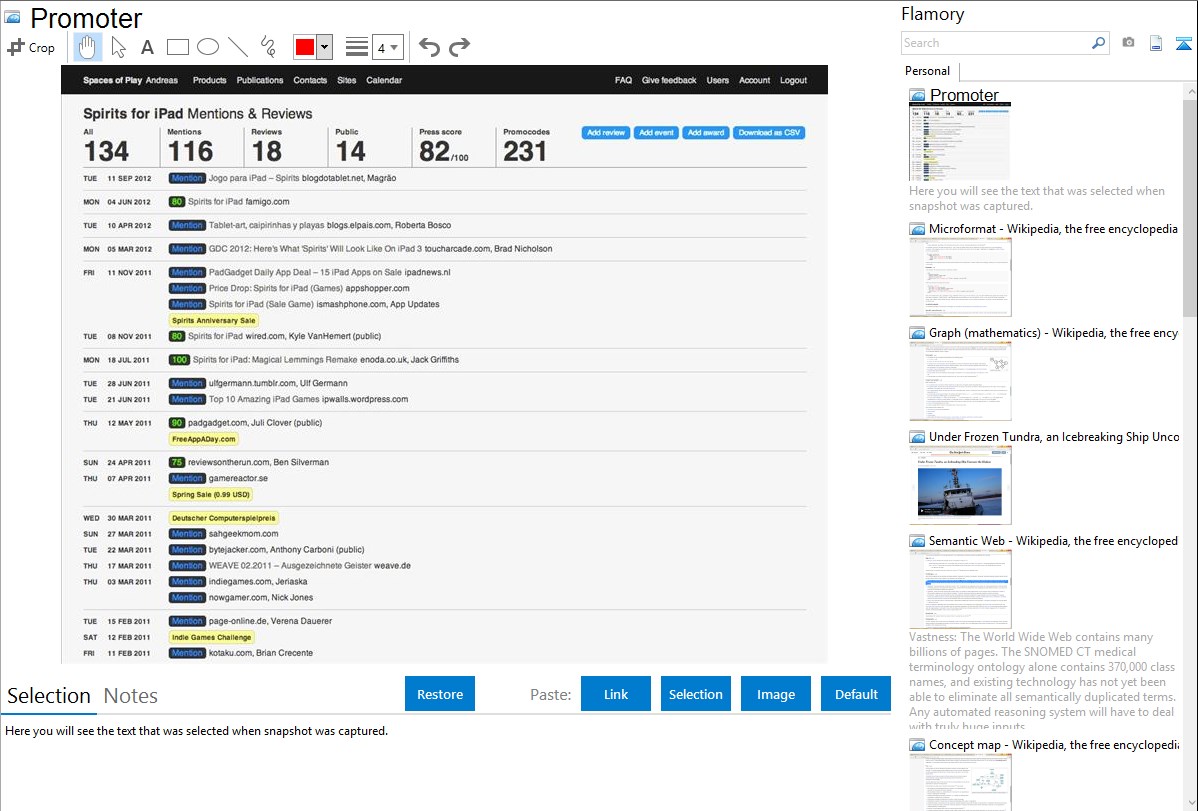Click the red color swatch

(x=305, y=47)
